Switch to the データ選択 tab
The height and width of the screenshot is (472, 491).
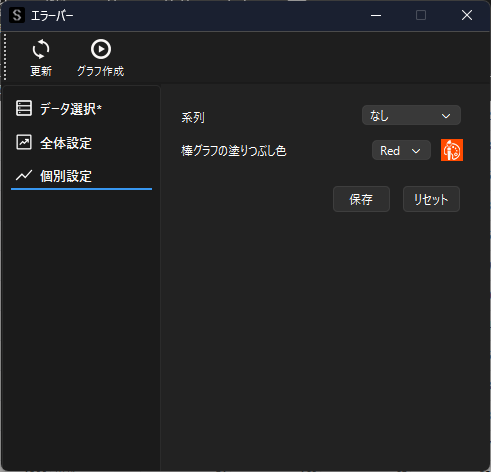(82, 109)
